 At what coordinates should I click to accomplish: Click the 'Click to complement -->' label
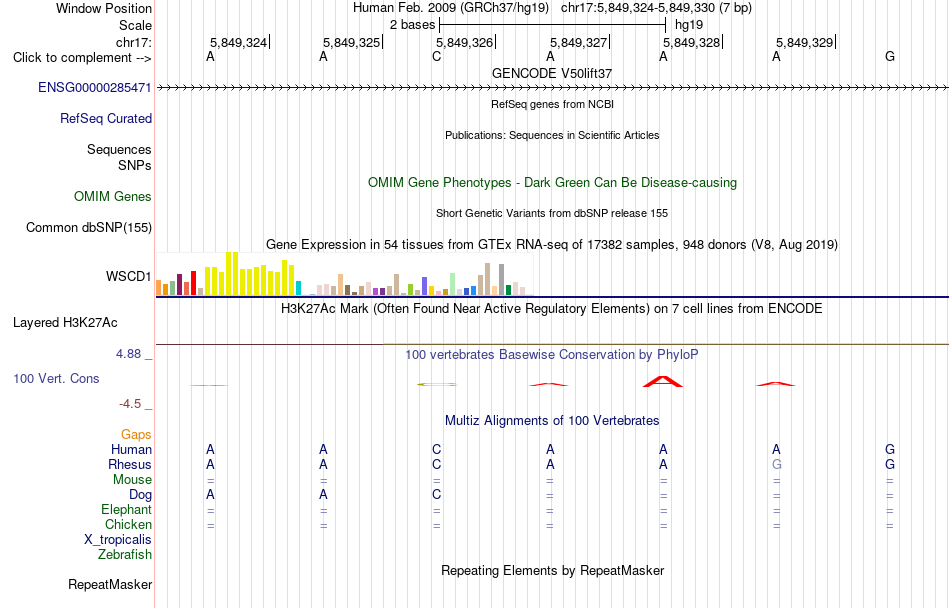point(82,58)
